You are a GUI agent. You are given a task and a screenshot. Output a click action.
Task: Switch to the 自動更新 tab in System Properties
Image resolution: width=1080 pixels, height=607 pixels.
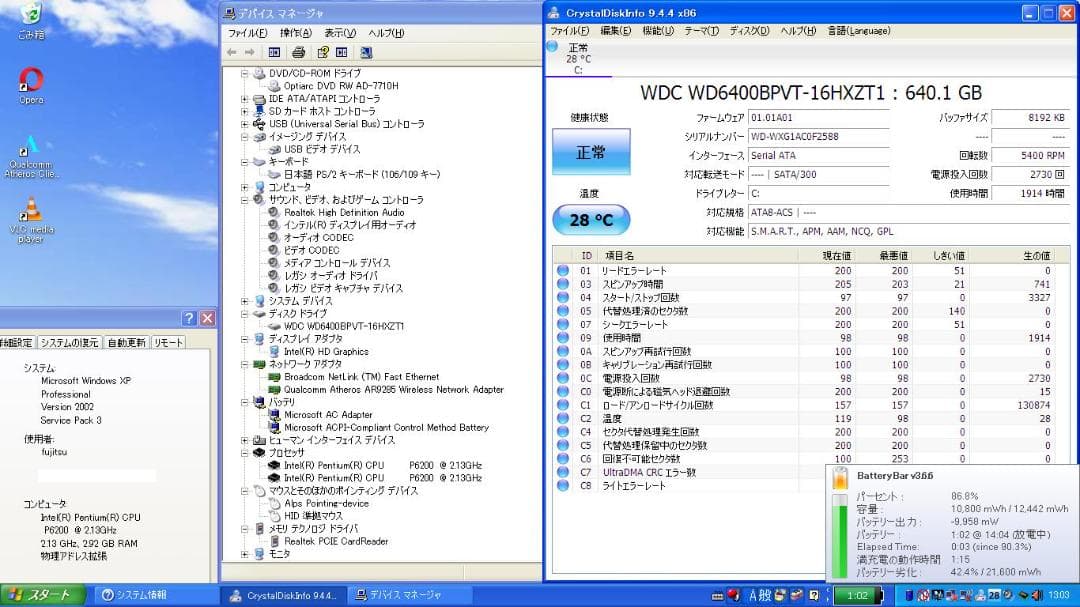(127, 342)
